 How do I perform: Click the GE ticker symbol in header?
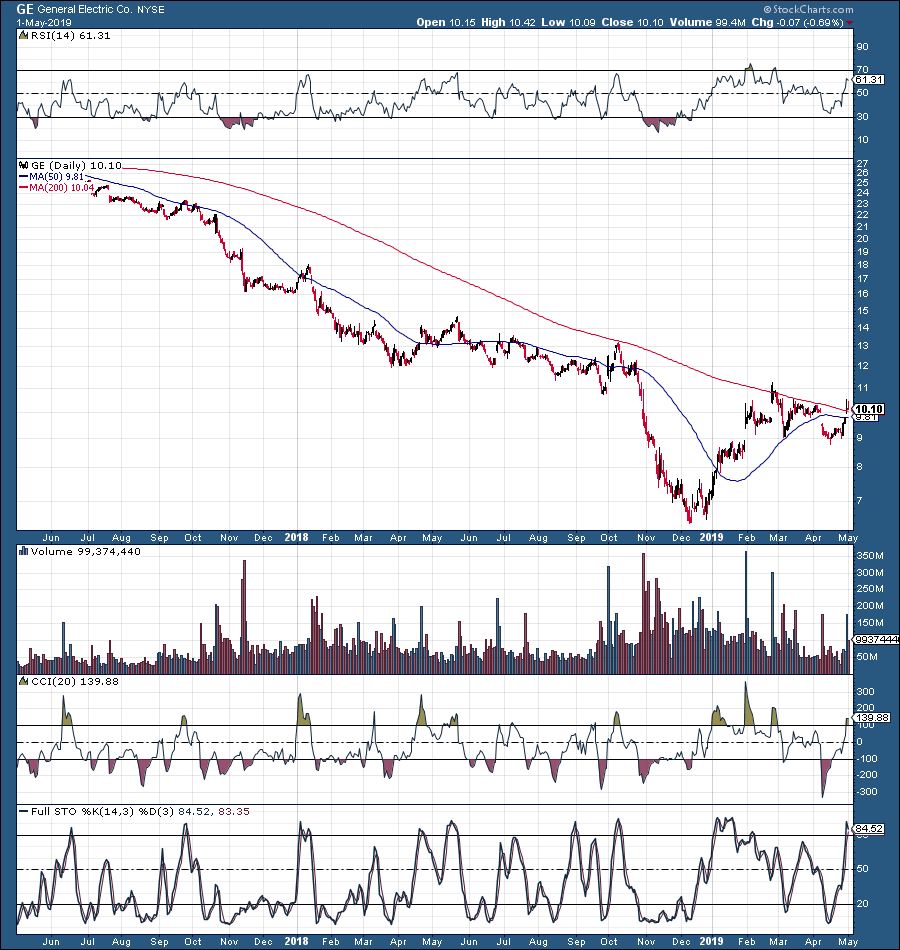[25, 9]
